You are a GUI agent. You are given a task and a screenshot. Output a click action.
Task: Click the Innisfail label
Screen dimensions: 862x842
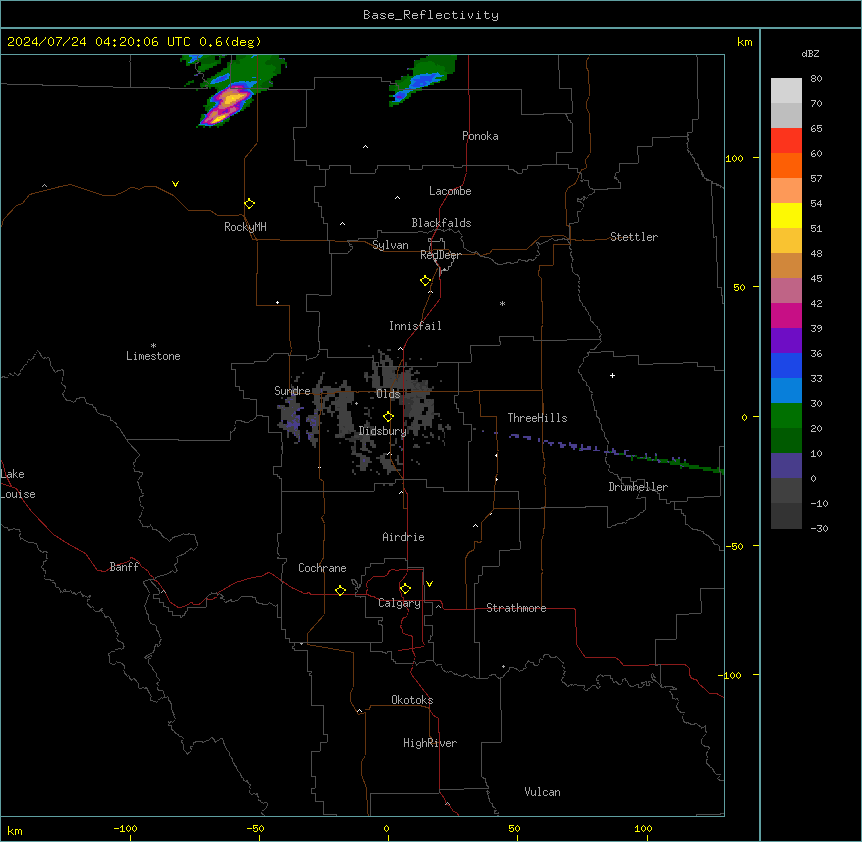tap(415, 326)
